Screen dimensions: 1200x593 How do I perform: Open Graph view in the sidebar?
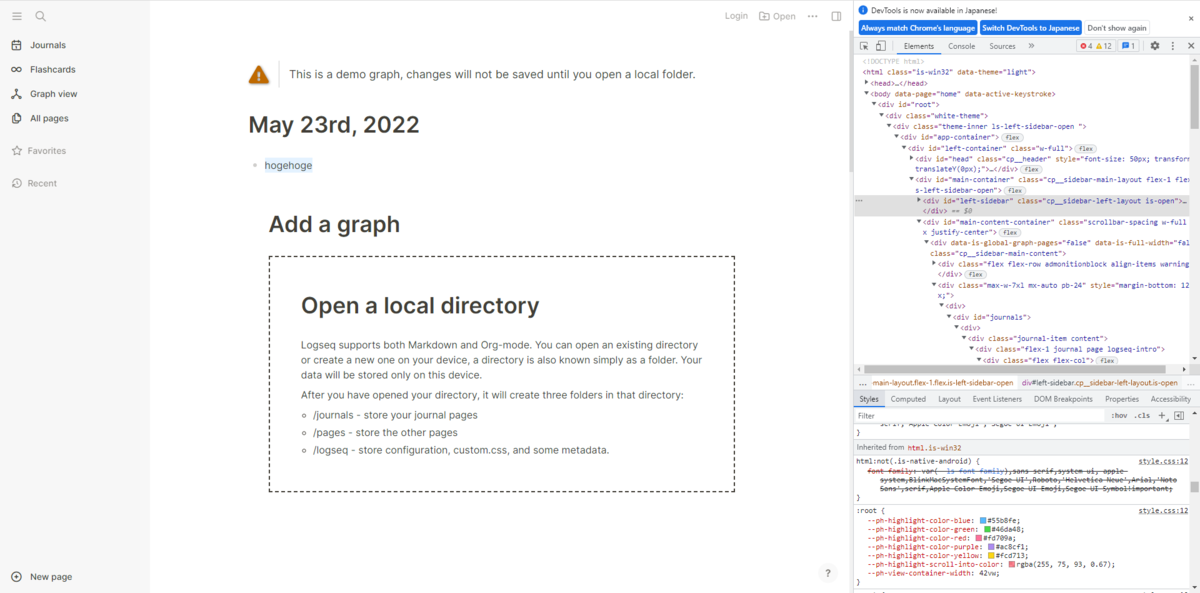(x=53, y=94)
